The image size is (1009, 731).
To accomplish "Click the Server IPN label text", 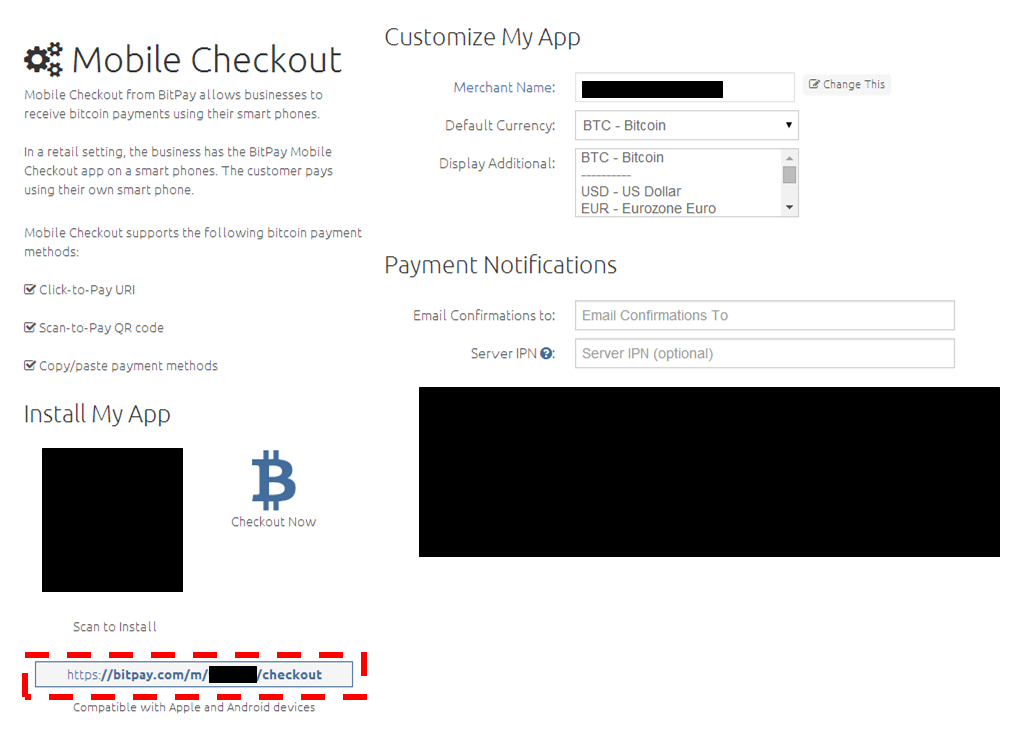I will pyautogui.click(x=503, y=353).
